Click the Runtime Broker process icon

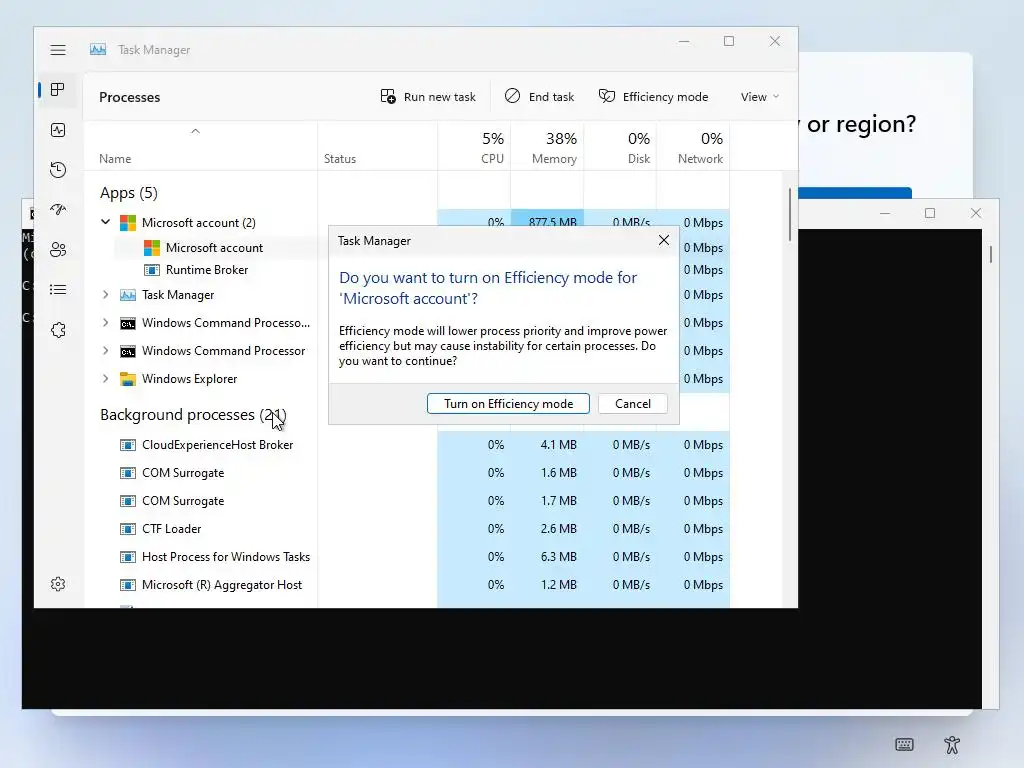pyautogui.click(x=152, y=270)
